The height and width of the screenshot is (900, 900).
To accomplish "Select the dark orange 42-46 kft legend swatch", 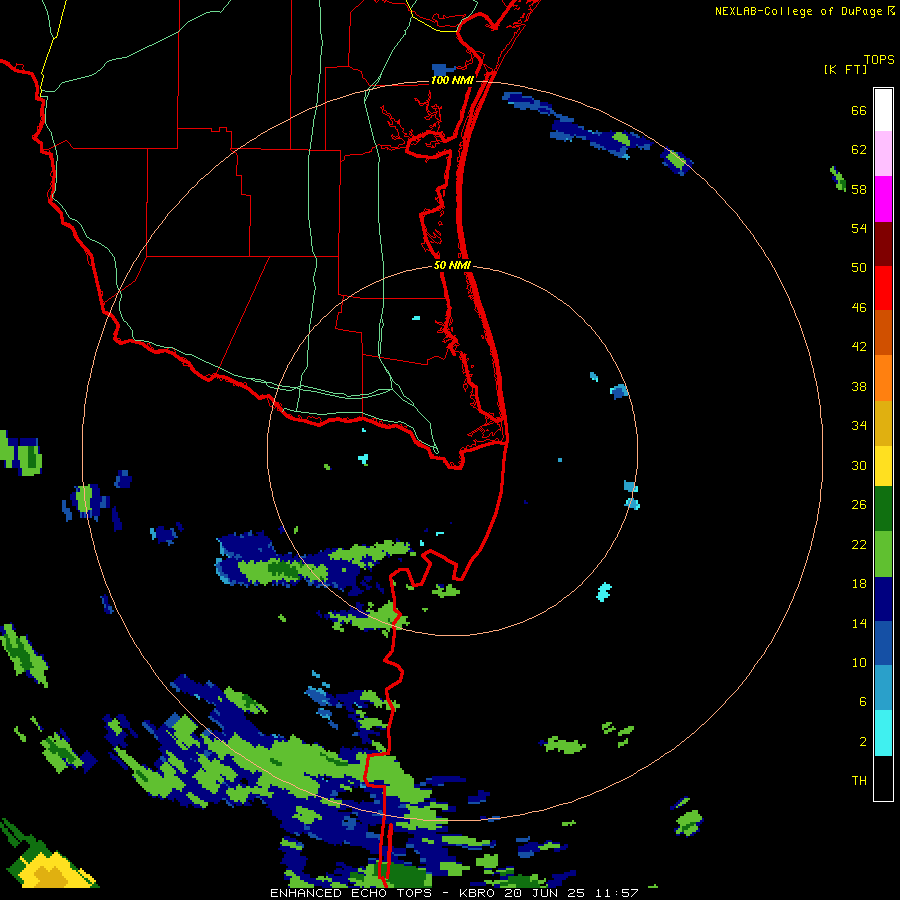I will coord(883,333).
